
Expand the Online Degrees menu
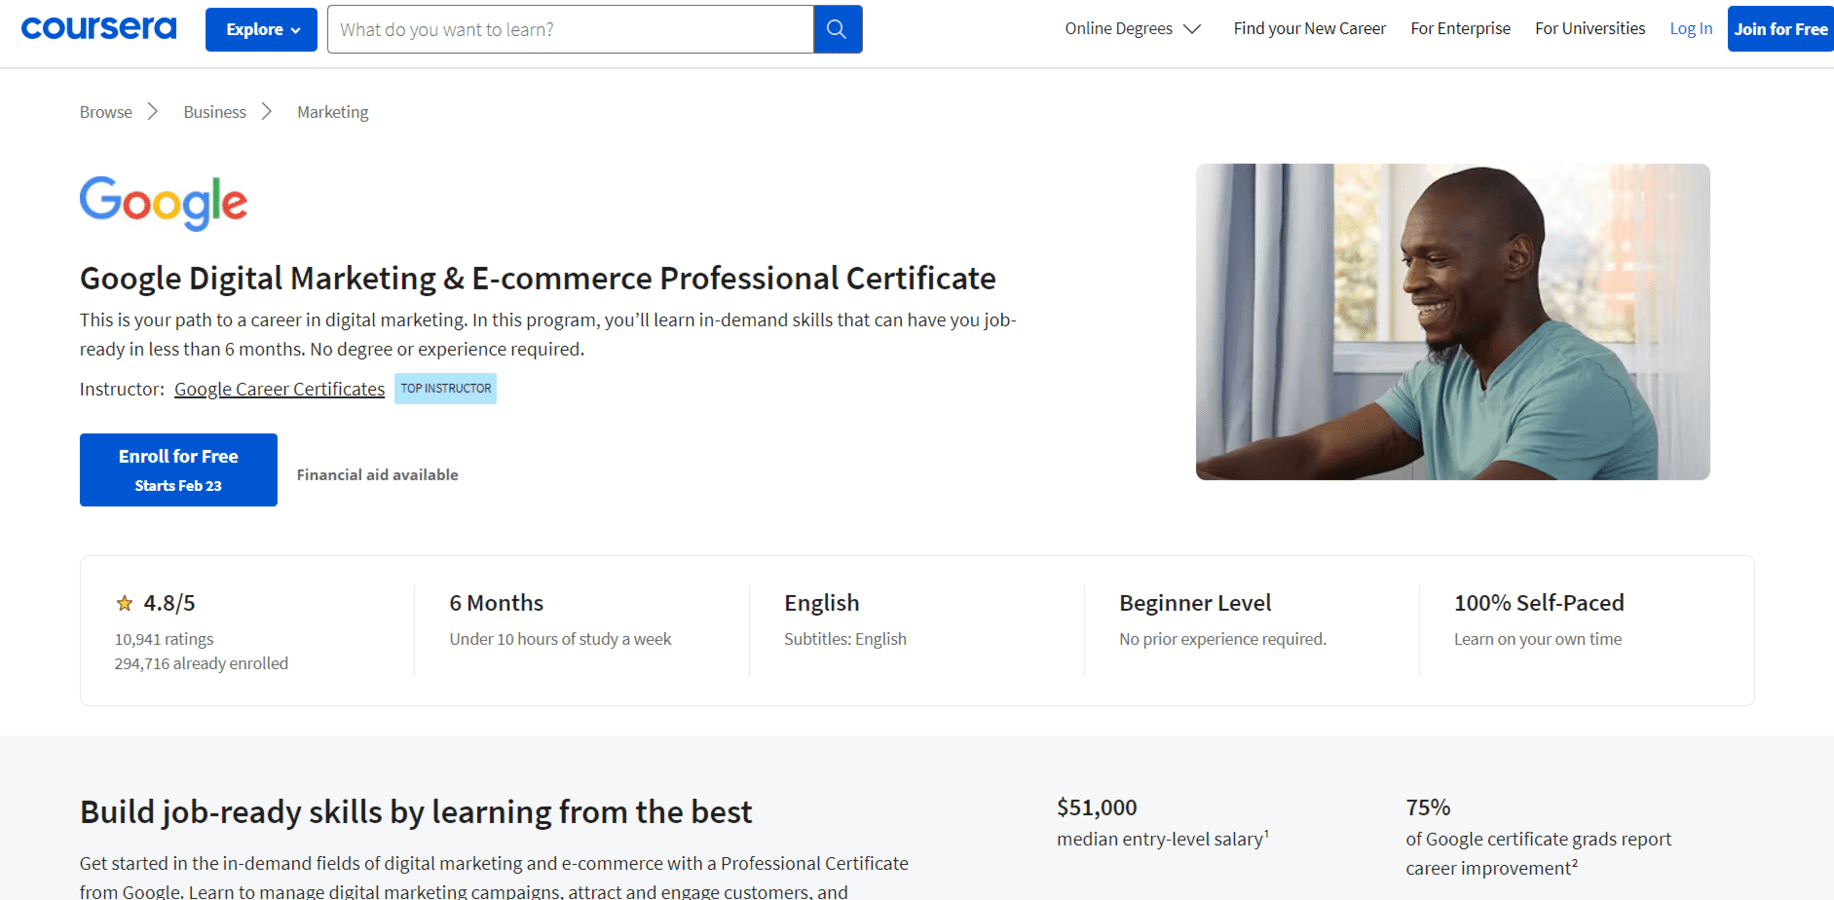coord(1132,28)
